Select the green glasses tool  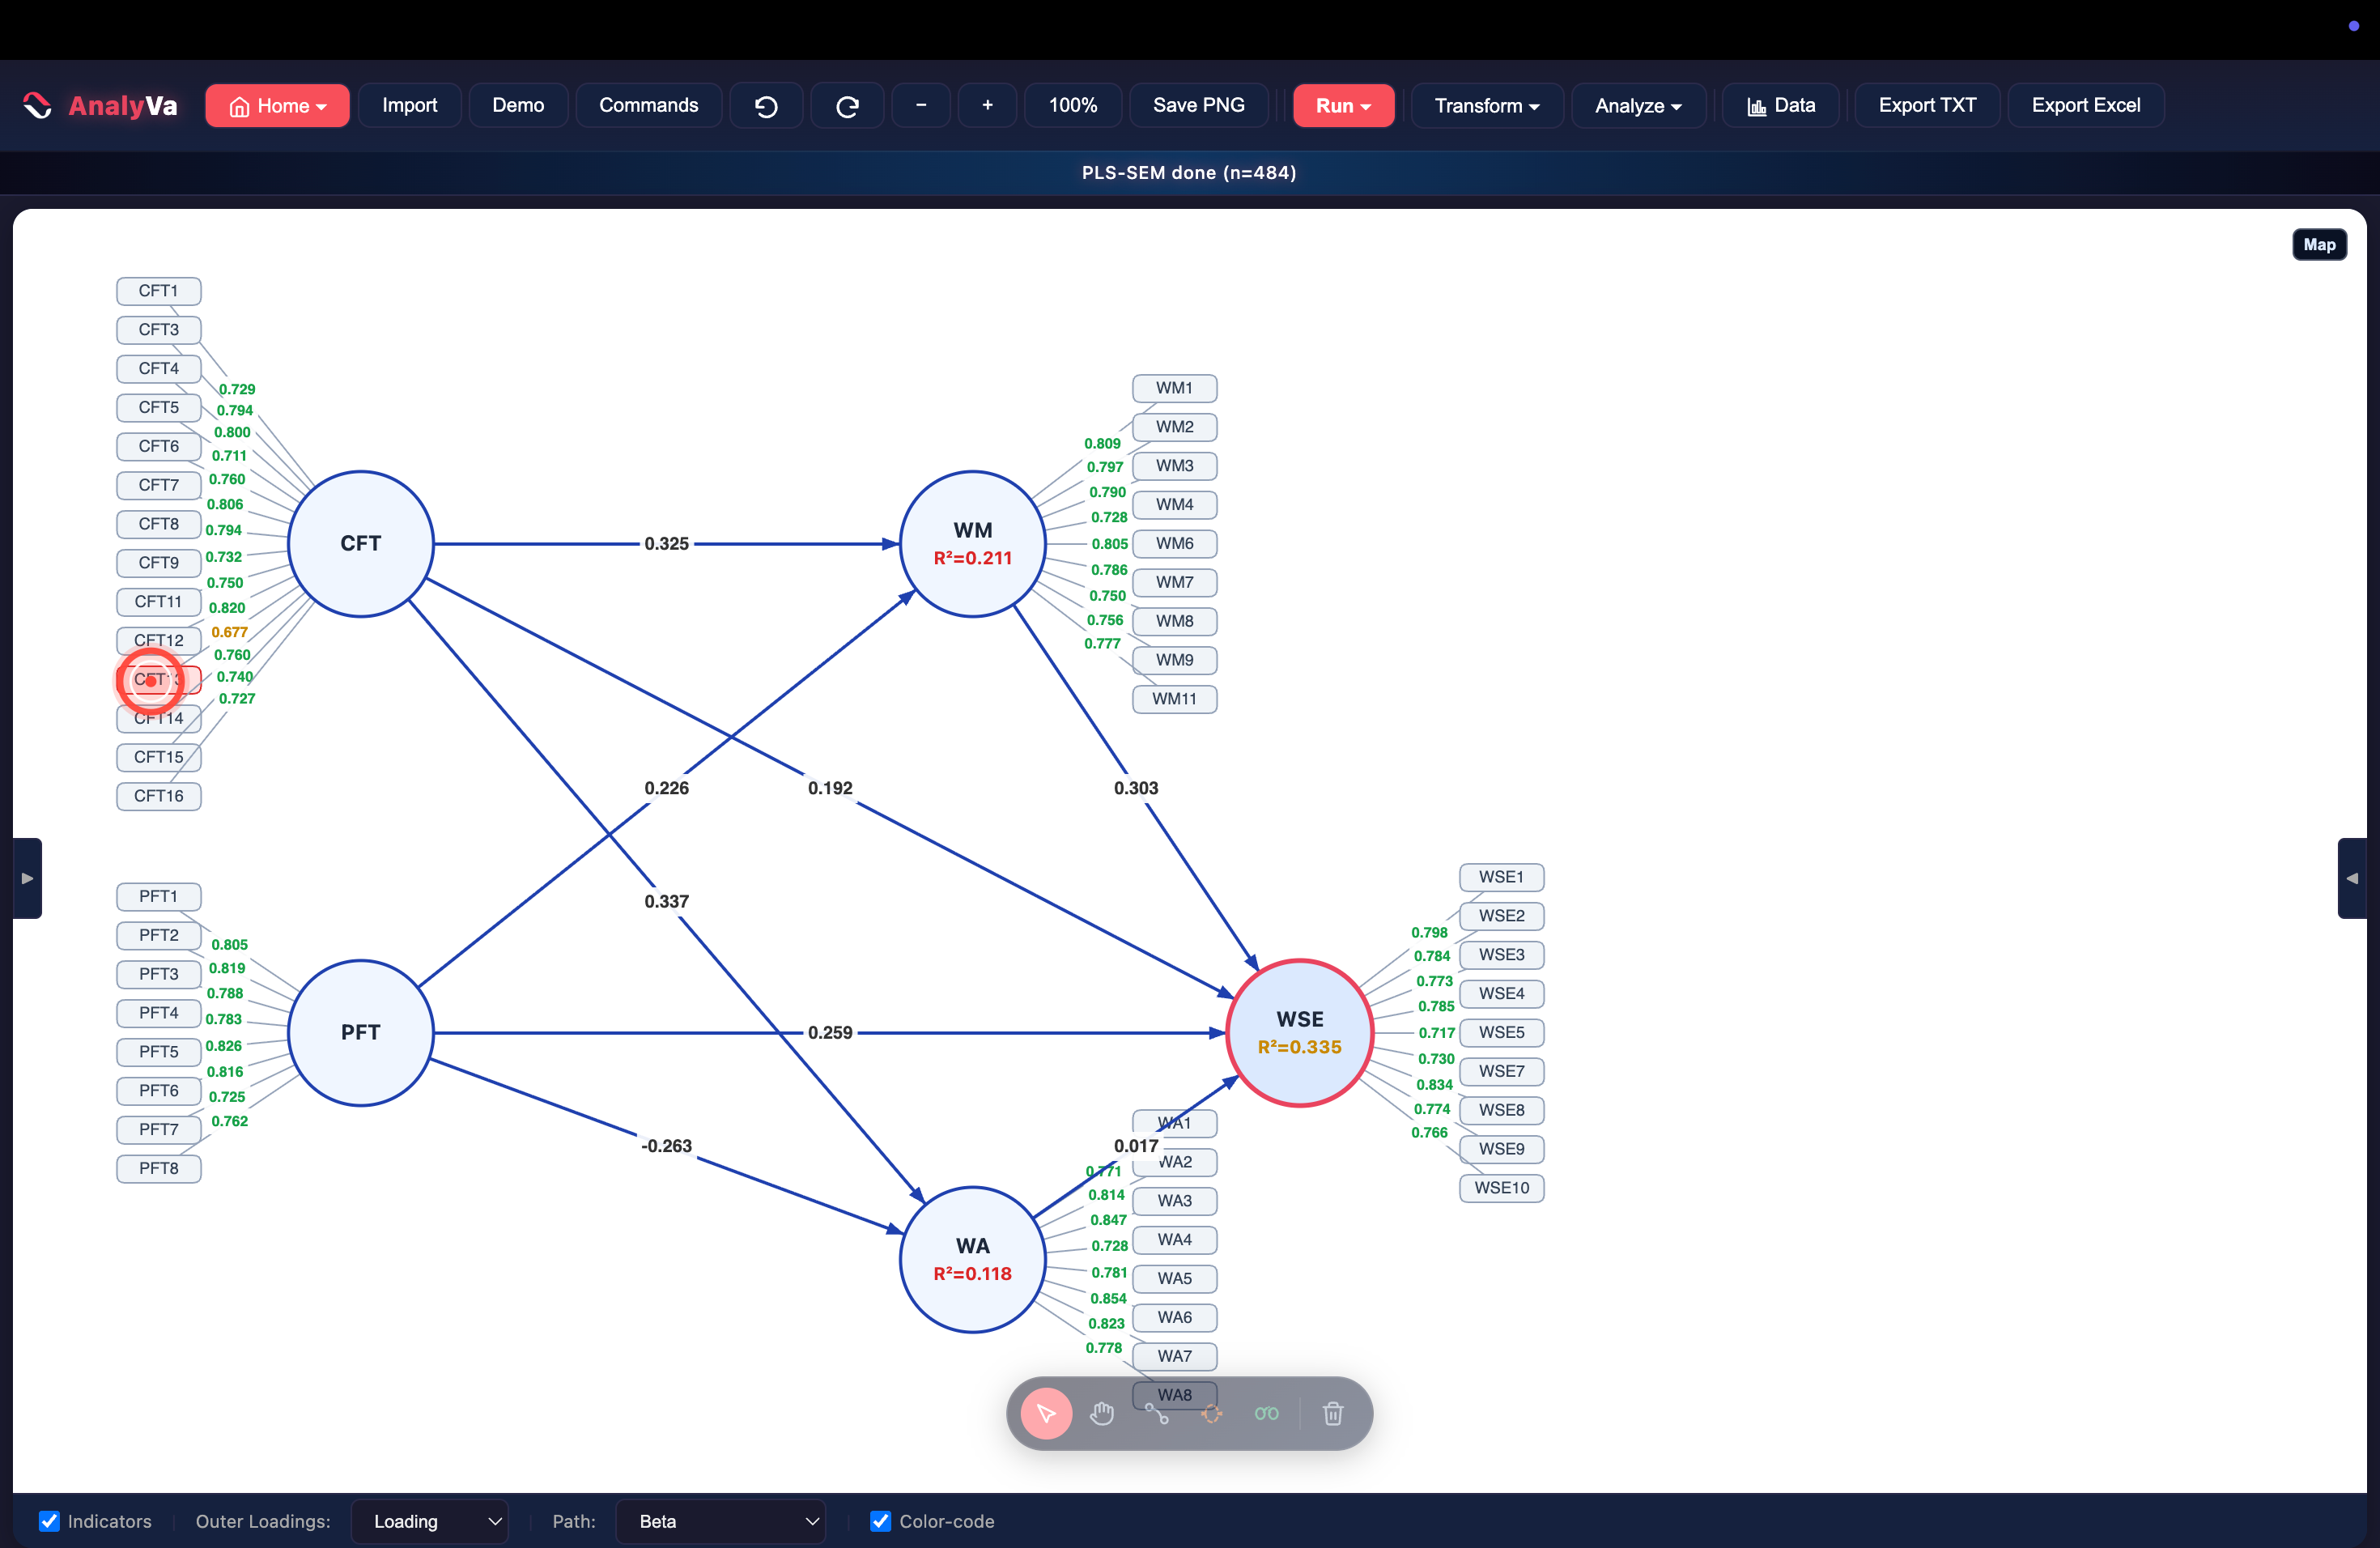click(x=1266, y=1413)
